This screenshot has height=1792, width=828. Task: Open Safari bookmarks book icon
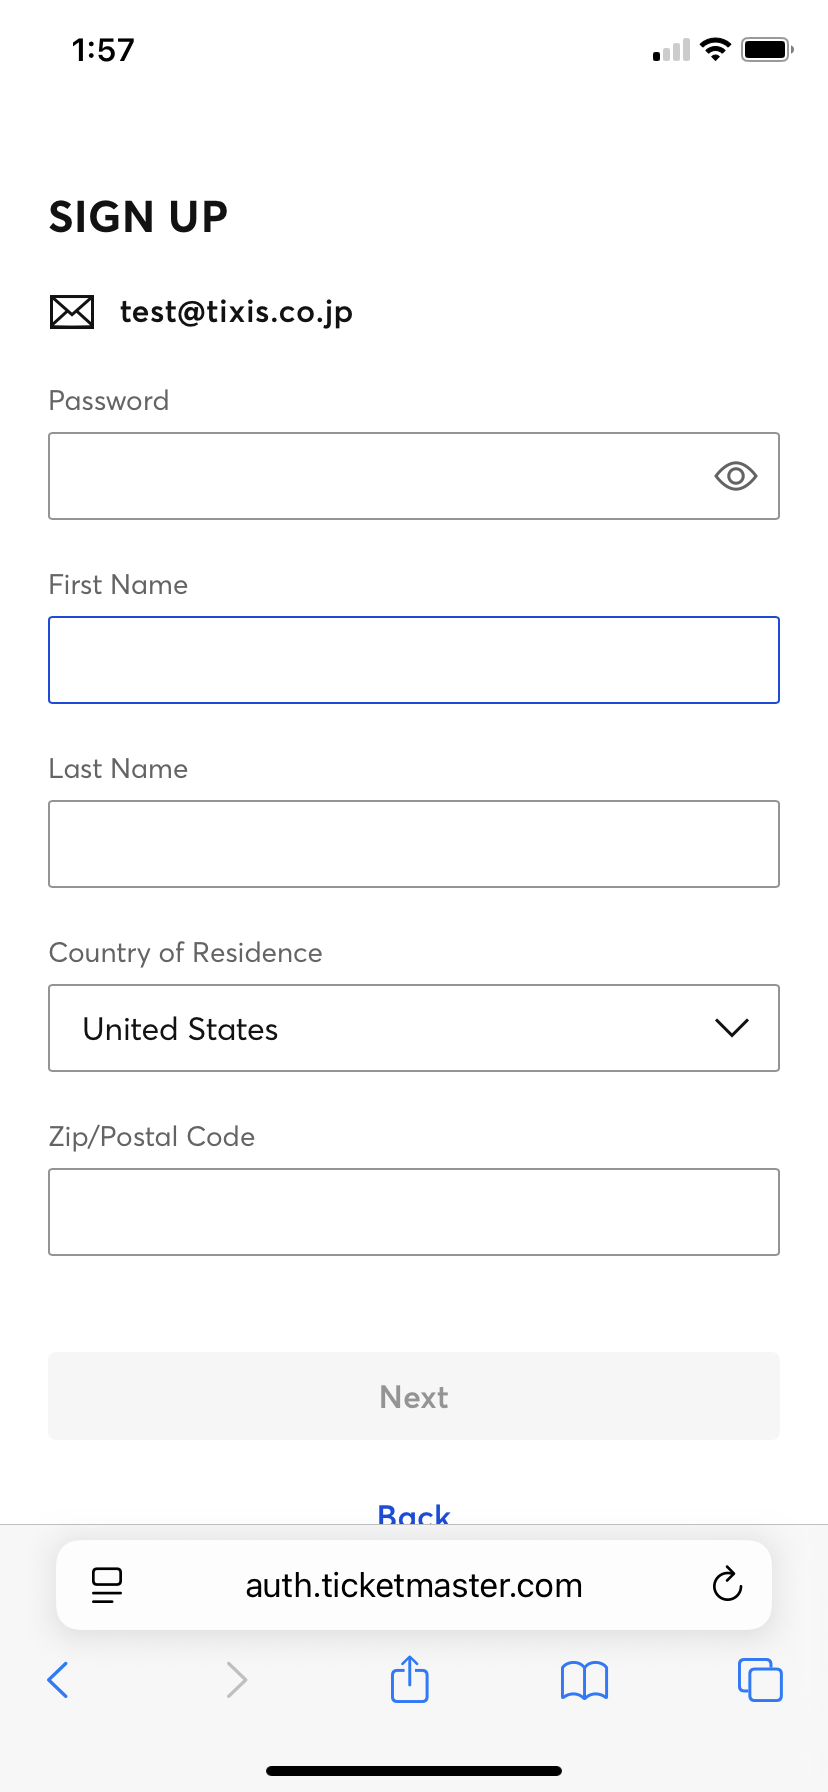584,1680
